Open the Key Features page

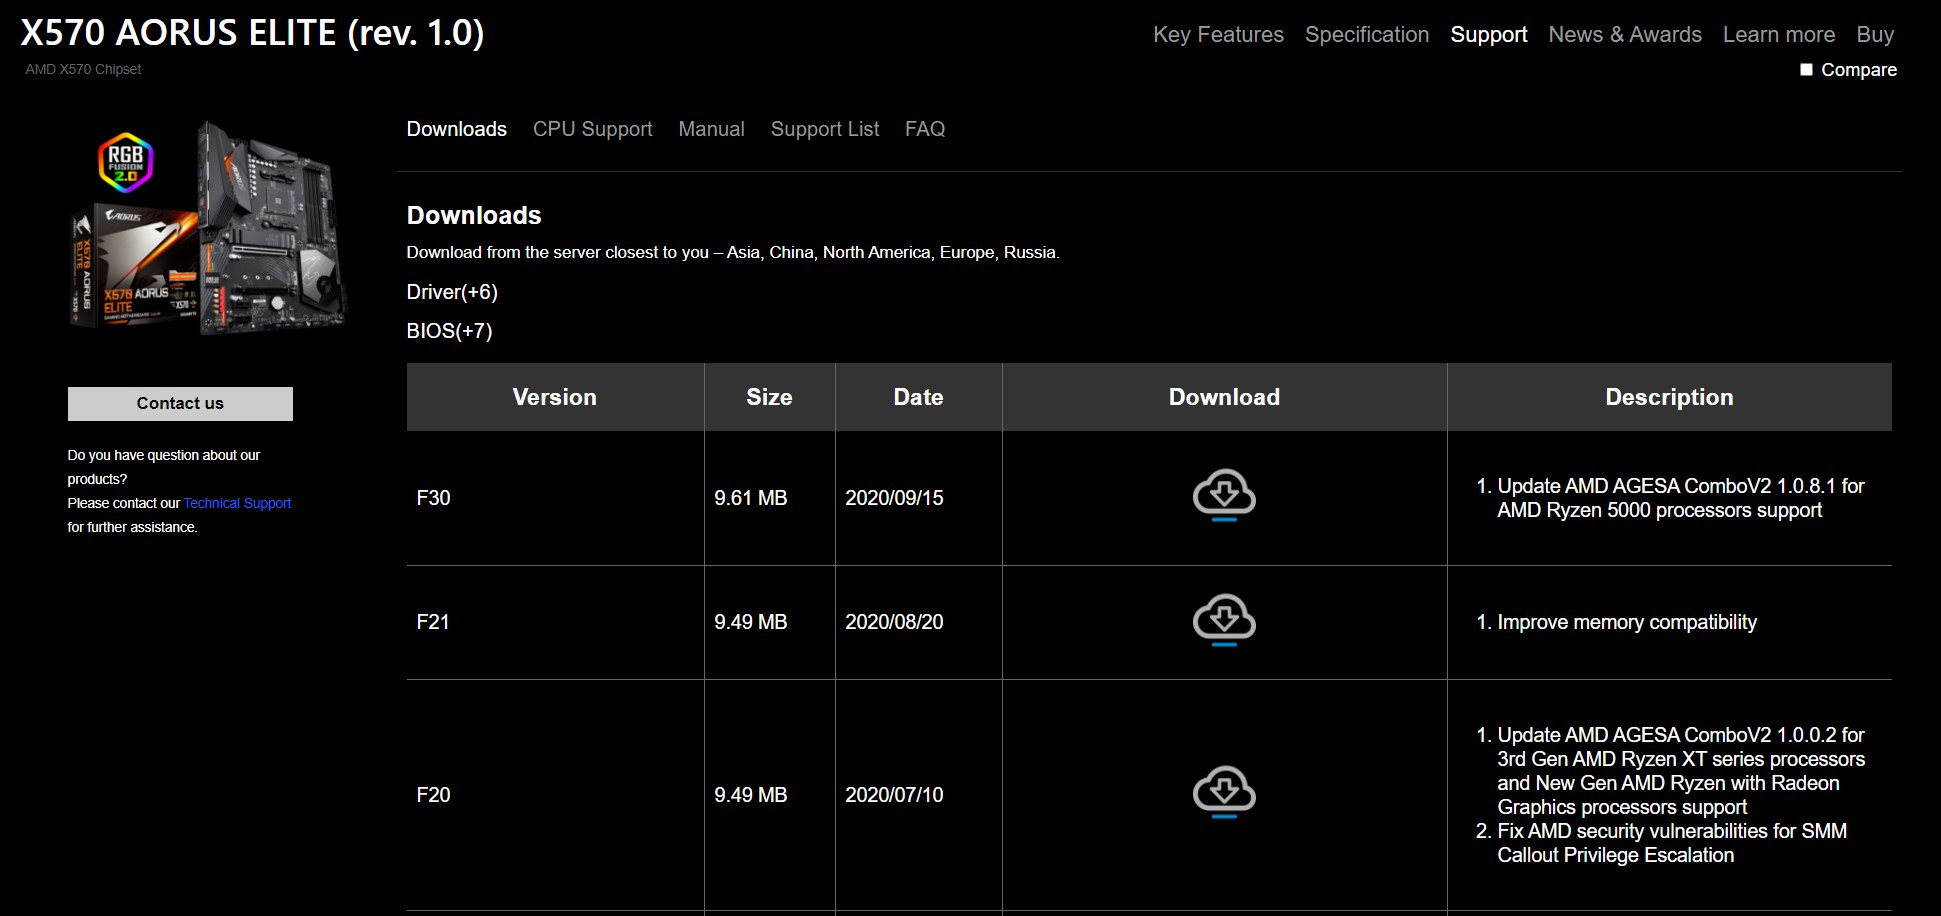click(1218, 34)
